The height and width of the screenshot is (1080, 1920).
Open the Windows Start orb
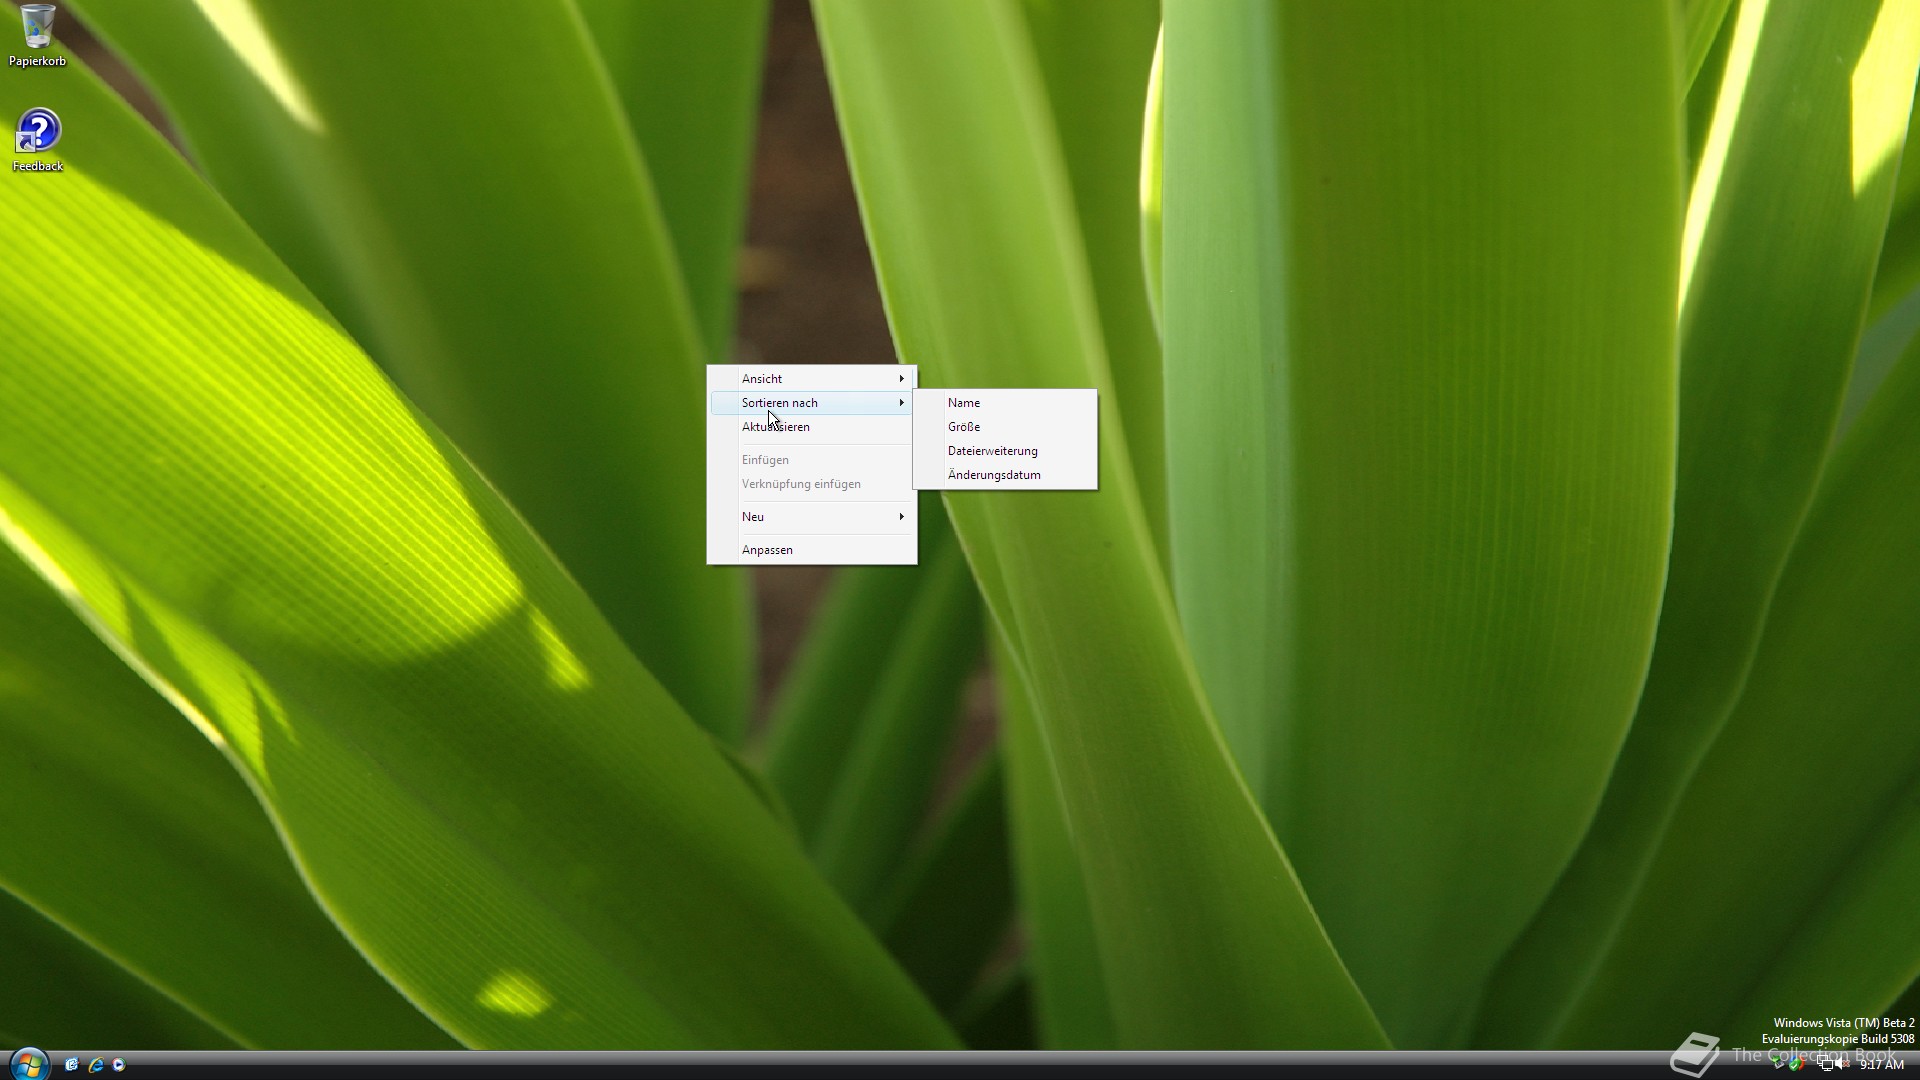[28, 1064]
